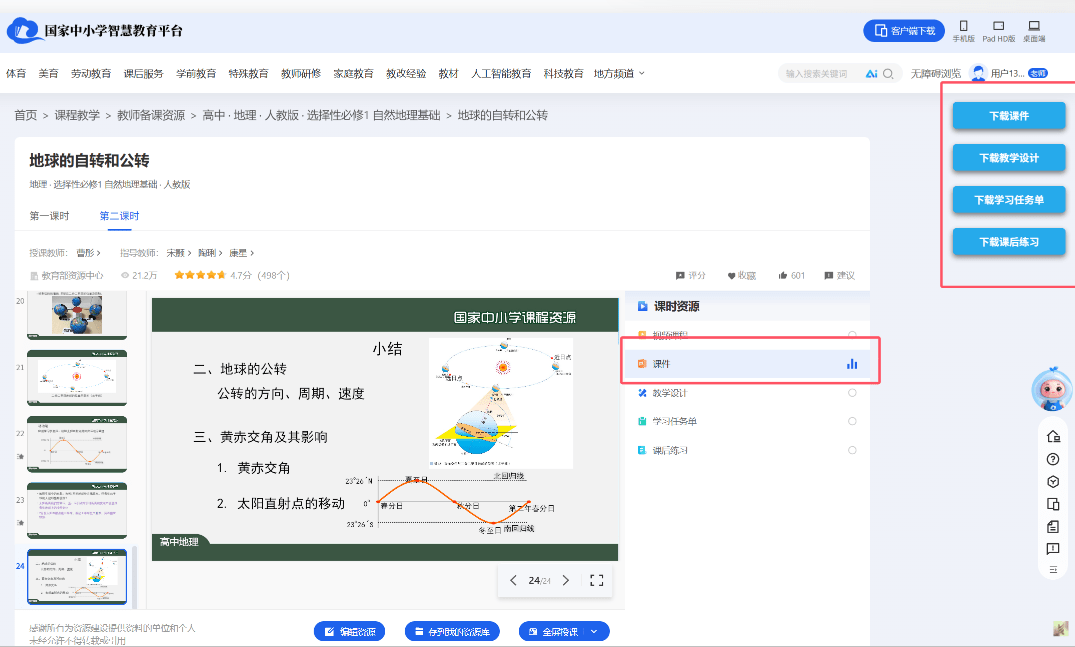Open the statistics chart icon beside 课件
The image size is (1075, 647).
[851, 364]
